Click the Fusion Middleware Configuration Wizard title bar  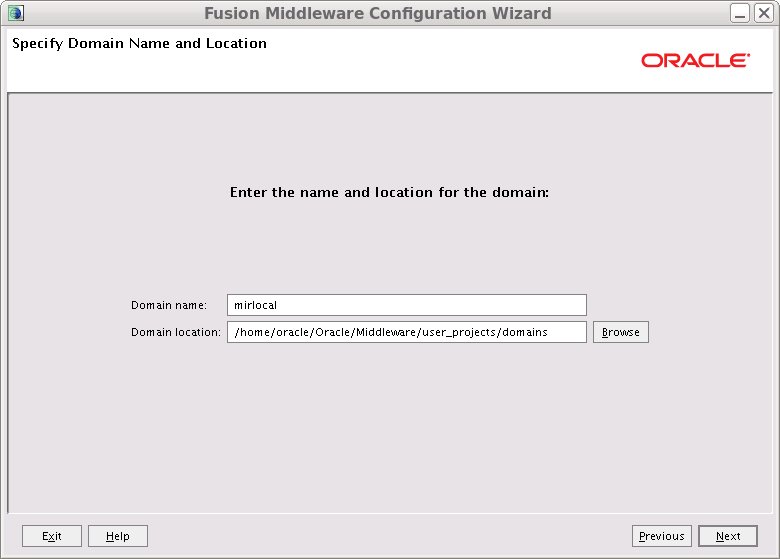coord(377,13)
